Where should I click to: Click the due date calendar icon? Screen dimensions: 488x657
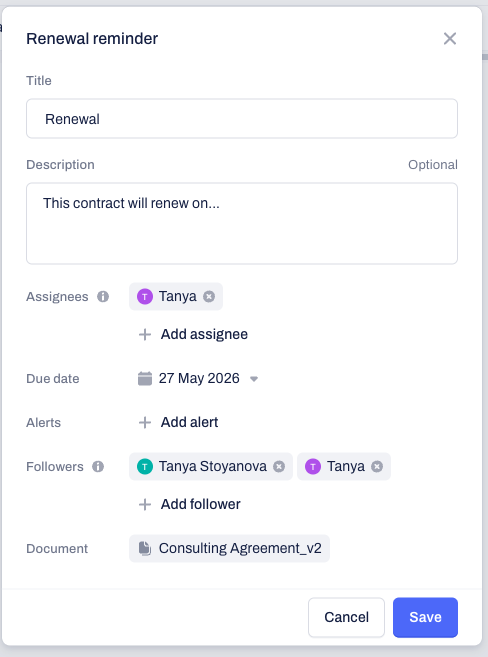(145, 378)
